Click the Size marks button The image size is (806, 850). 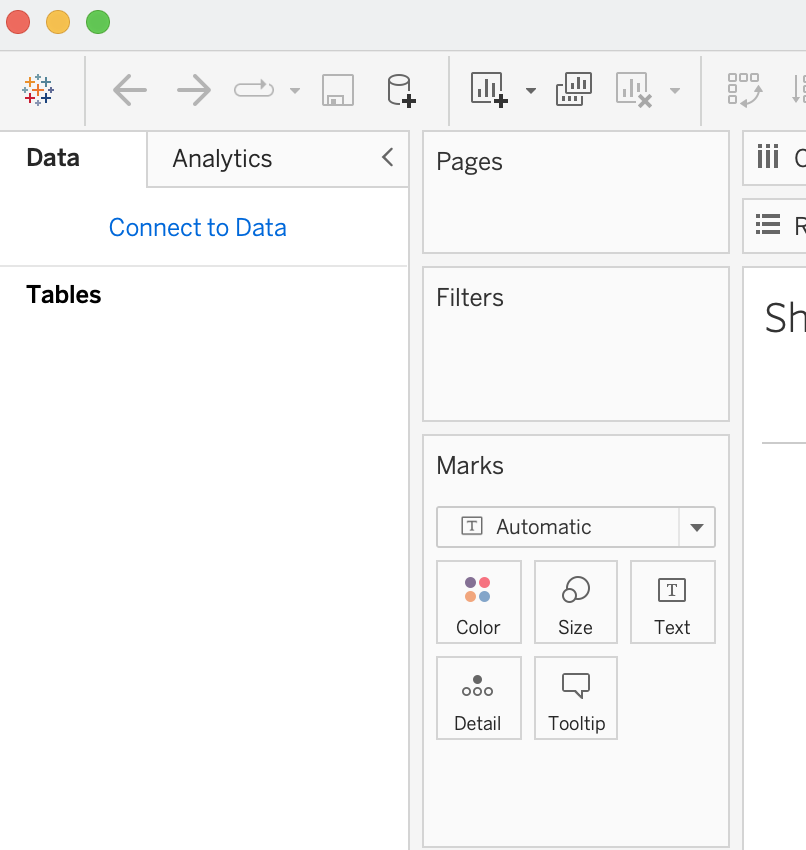[x=576, y=602]
